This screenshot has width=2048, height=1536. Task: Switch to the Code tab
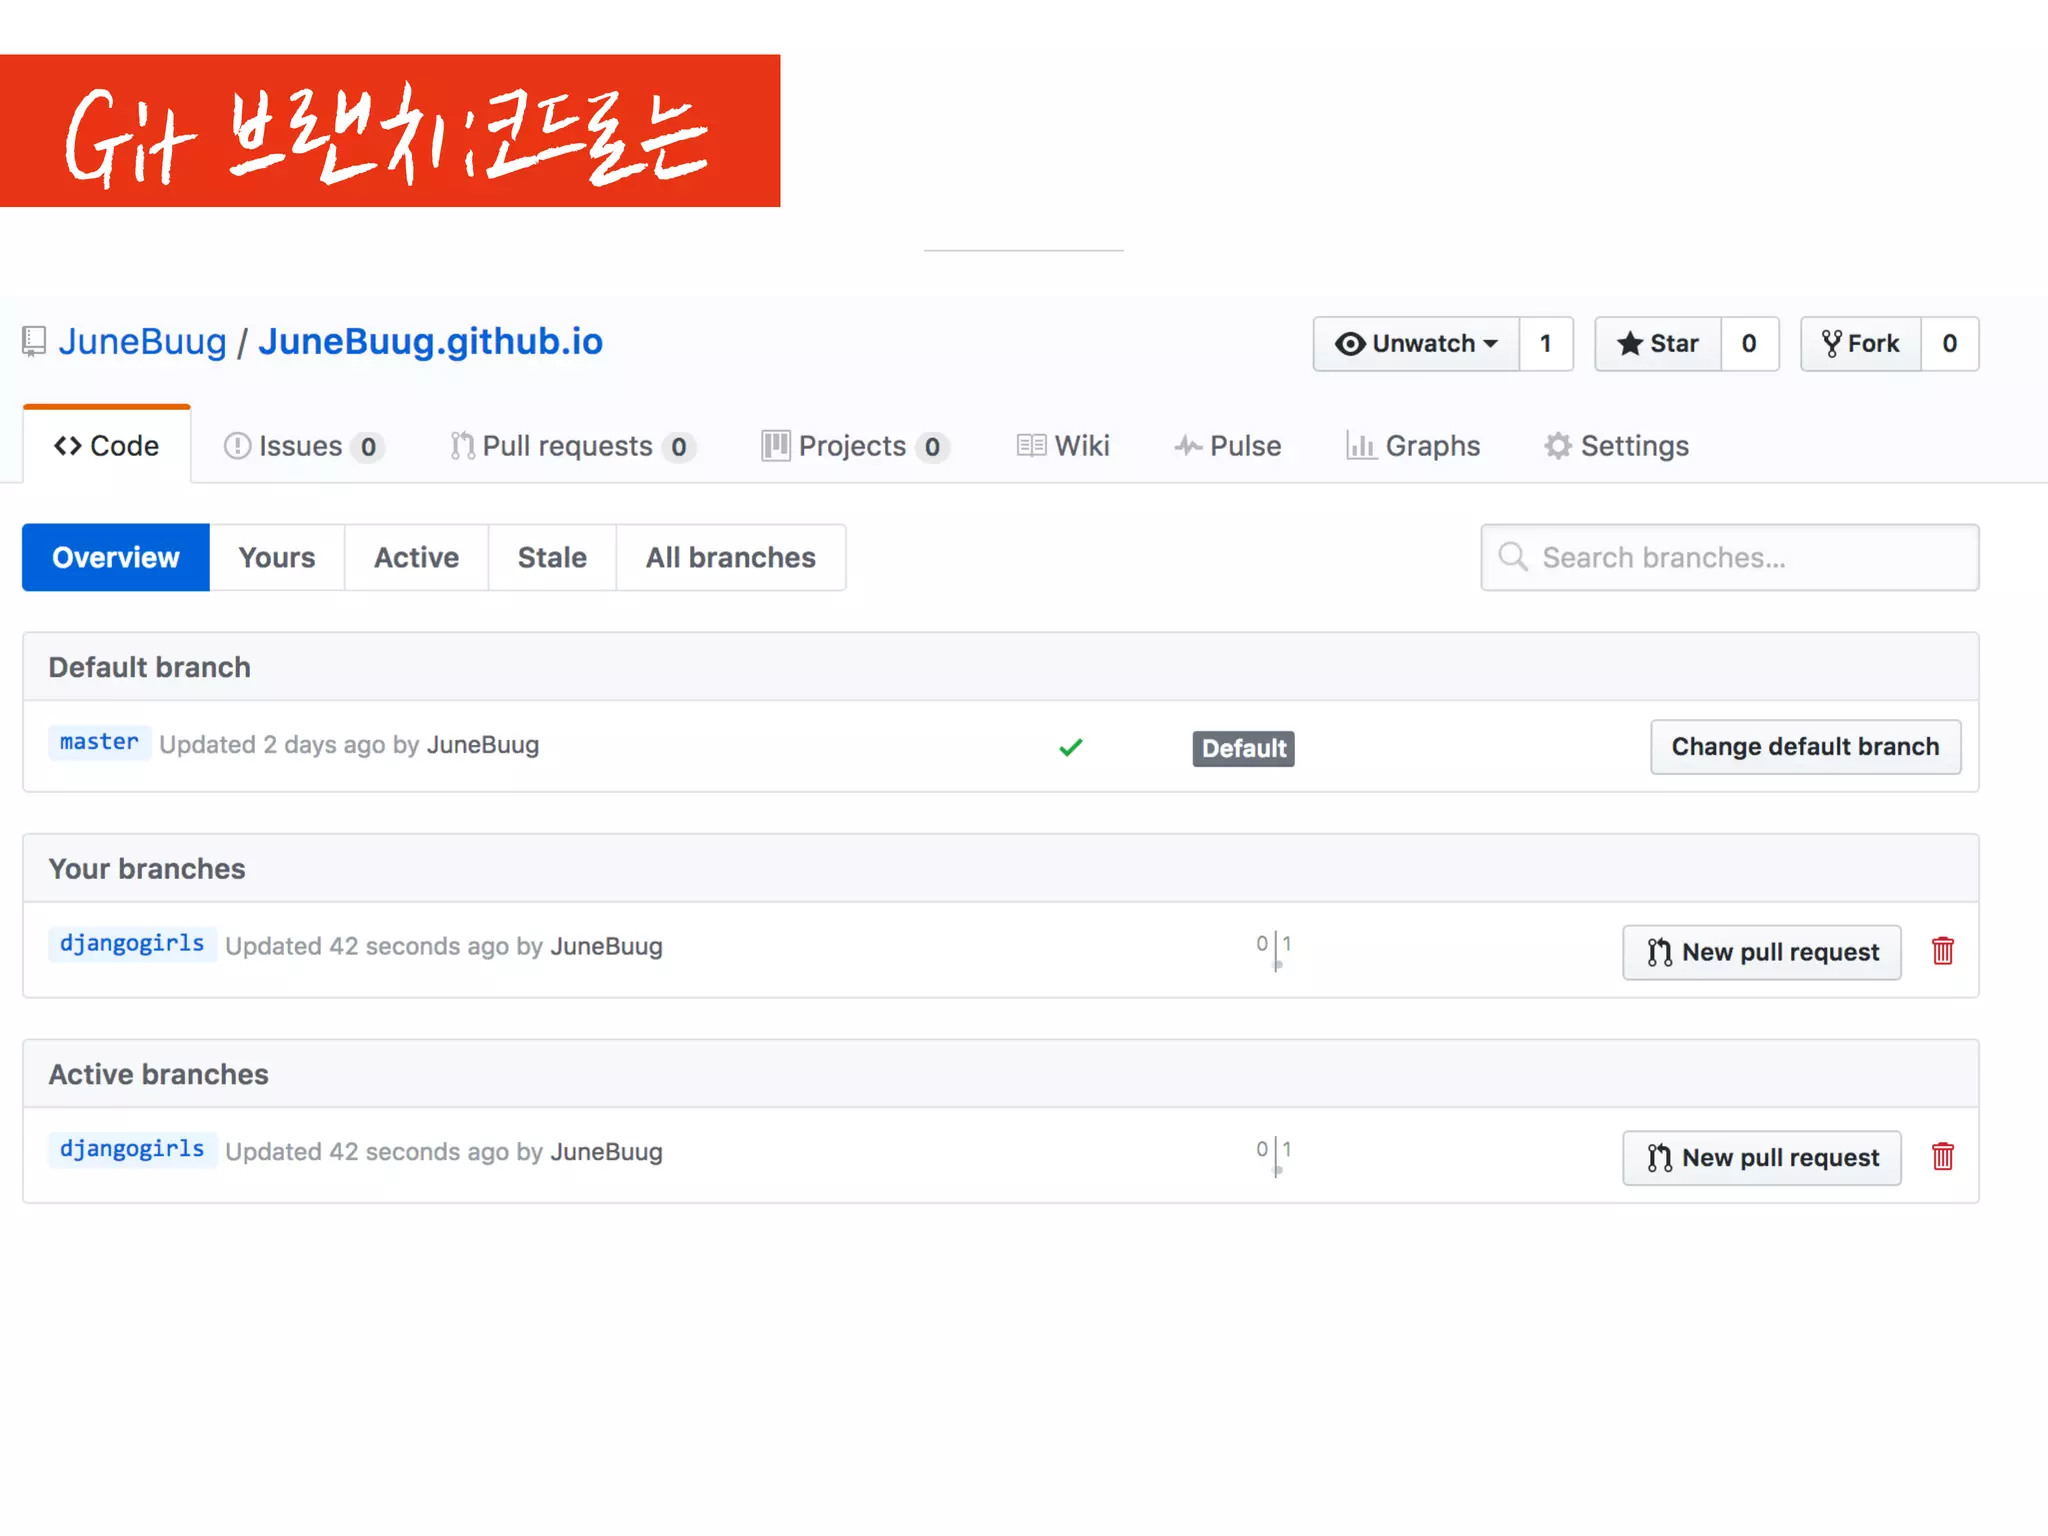pos(107,446)
